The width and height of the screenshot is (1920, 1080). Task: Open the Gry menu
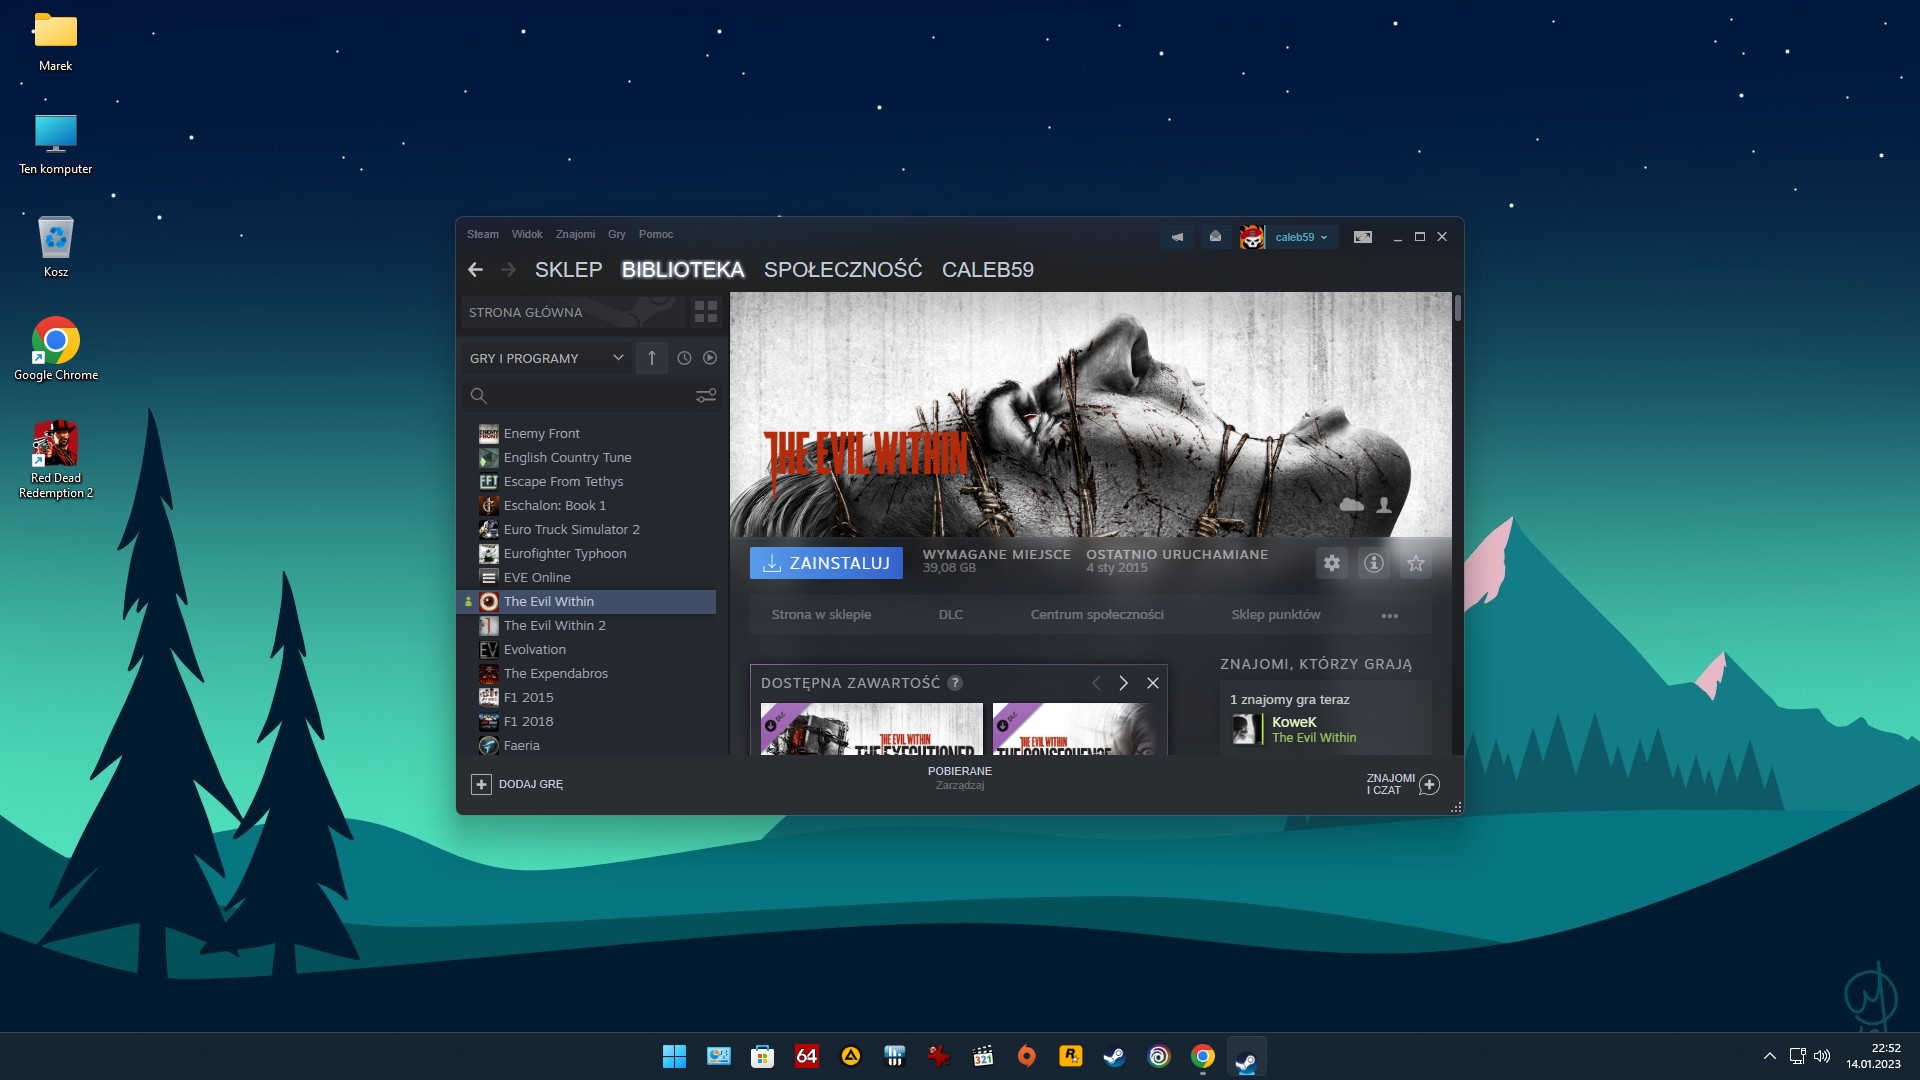click(x=617, y=234)
